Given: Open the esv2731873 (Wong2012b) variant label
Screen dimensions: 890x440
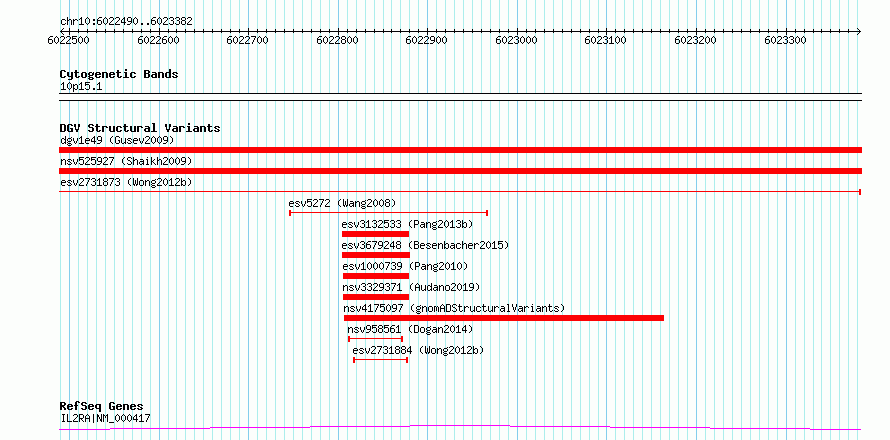Looking at the screenshot, I should point(126,182).
